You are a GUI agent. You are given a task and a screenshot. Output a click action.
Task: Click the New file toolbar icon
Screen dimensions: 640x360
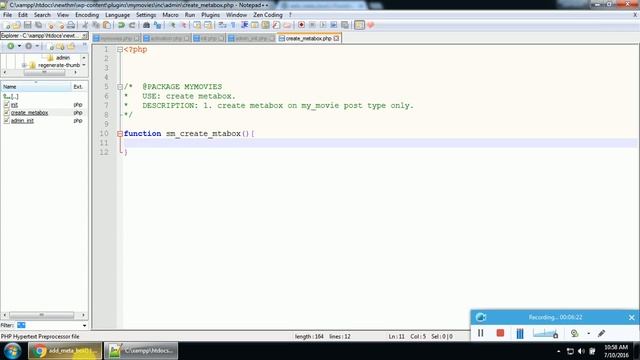click(x=7, y=25)
